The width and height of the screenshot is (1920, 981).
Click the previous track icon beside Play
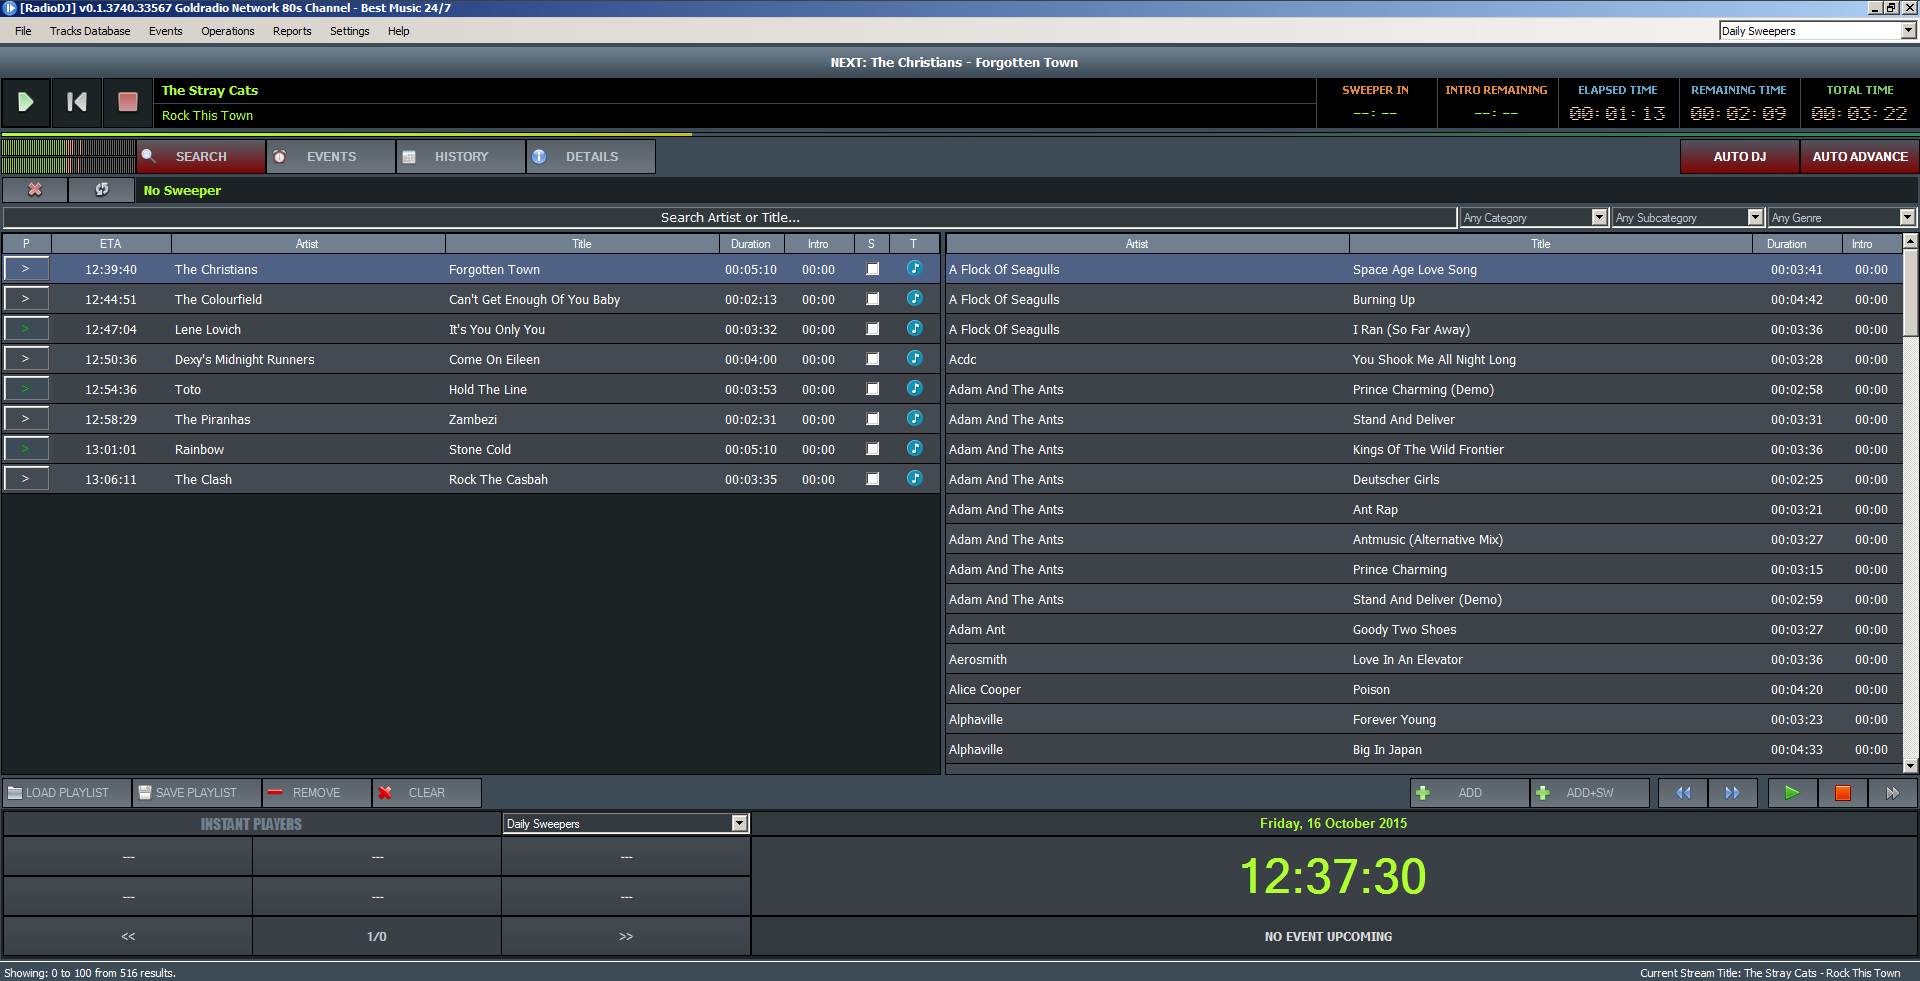coord(76,102)
